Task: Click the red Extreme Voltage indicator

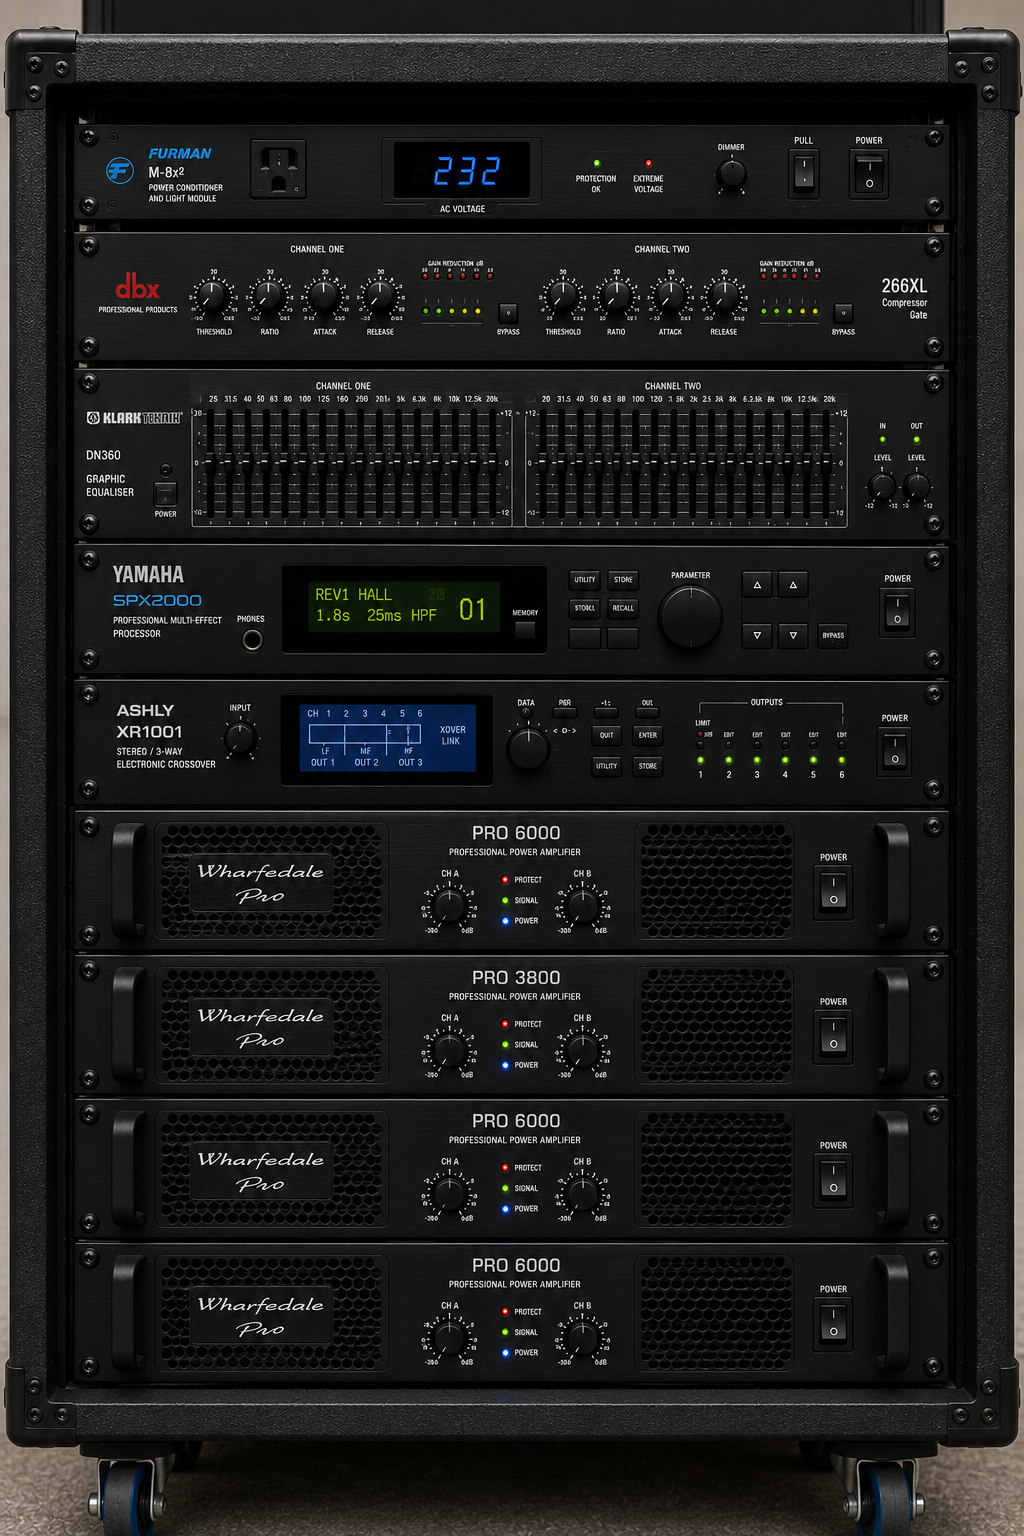Action: pyautogui.click(x=648, y=162)
